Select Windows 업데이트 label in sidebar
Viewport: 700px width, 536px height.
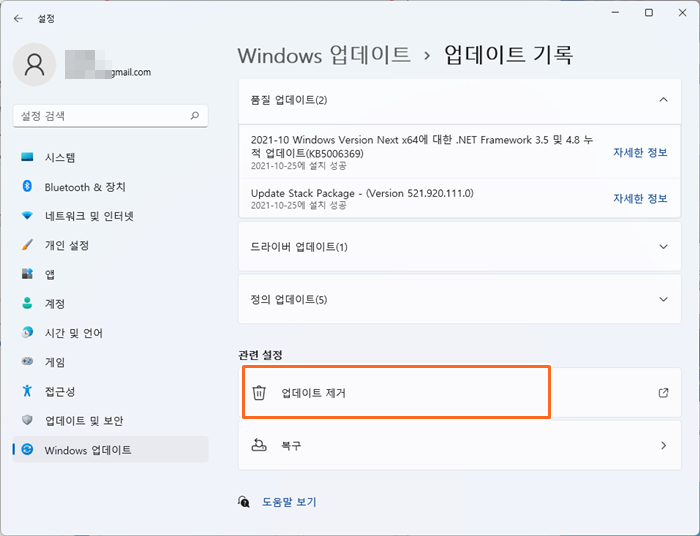[x=88, y=450]
